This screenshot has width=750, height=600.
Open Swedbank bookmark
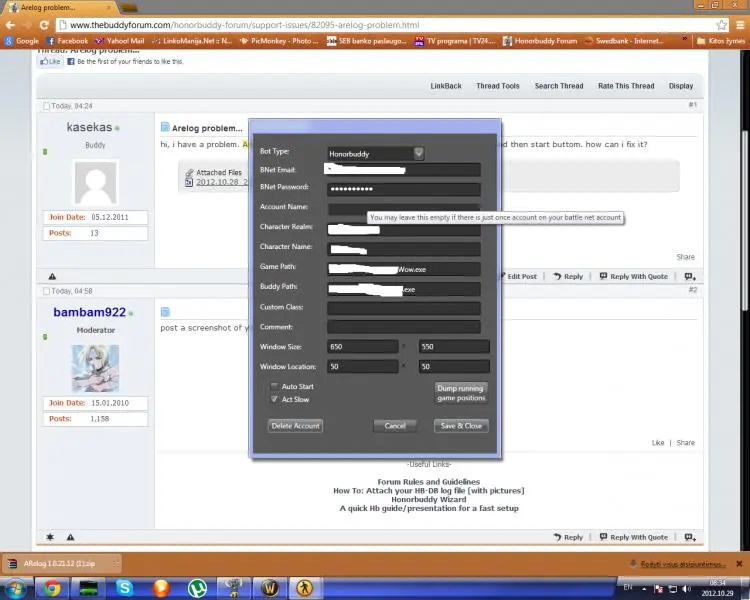[x=624, y=41]
